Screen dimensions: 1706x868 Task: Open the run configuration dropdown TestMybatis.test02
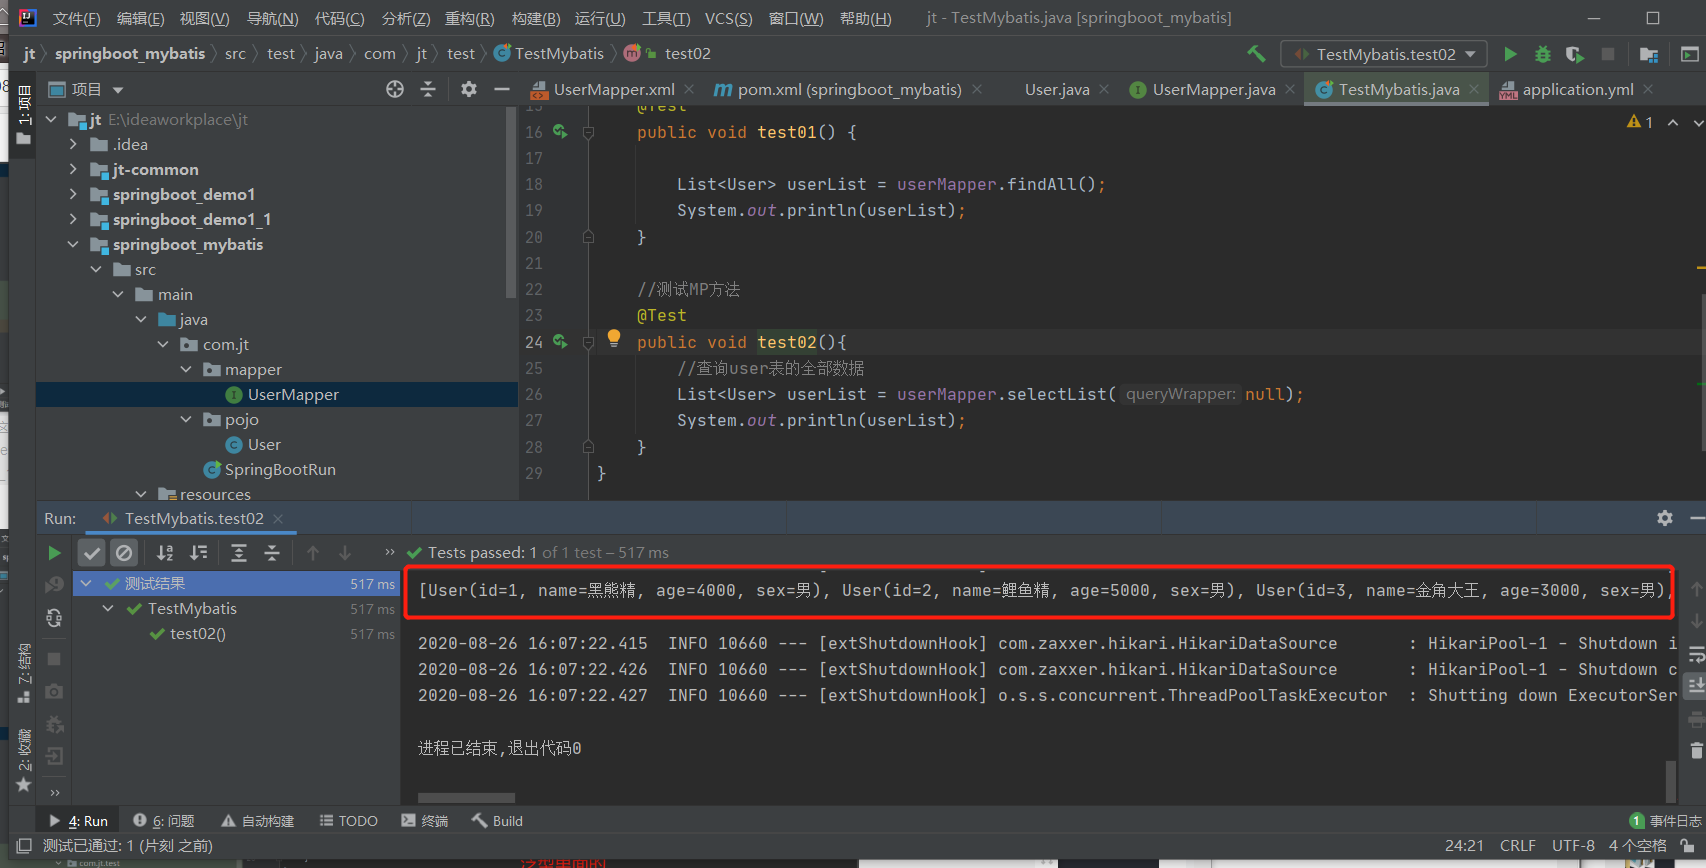[x=1384, y=54]
